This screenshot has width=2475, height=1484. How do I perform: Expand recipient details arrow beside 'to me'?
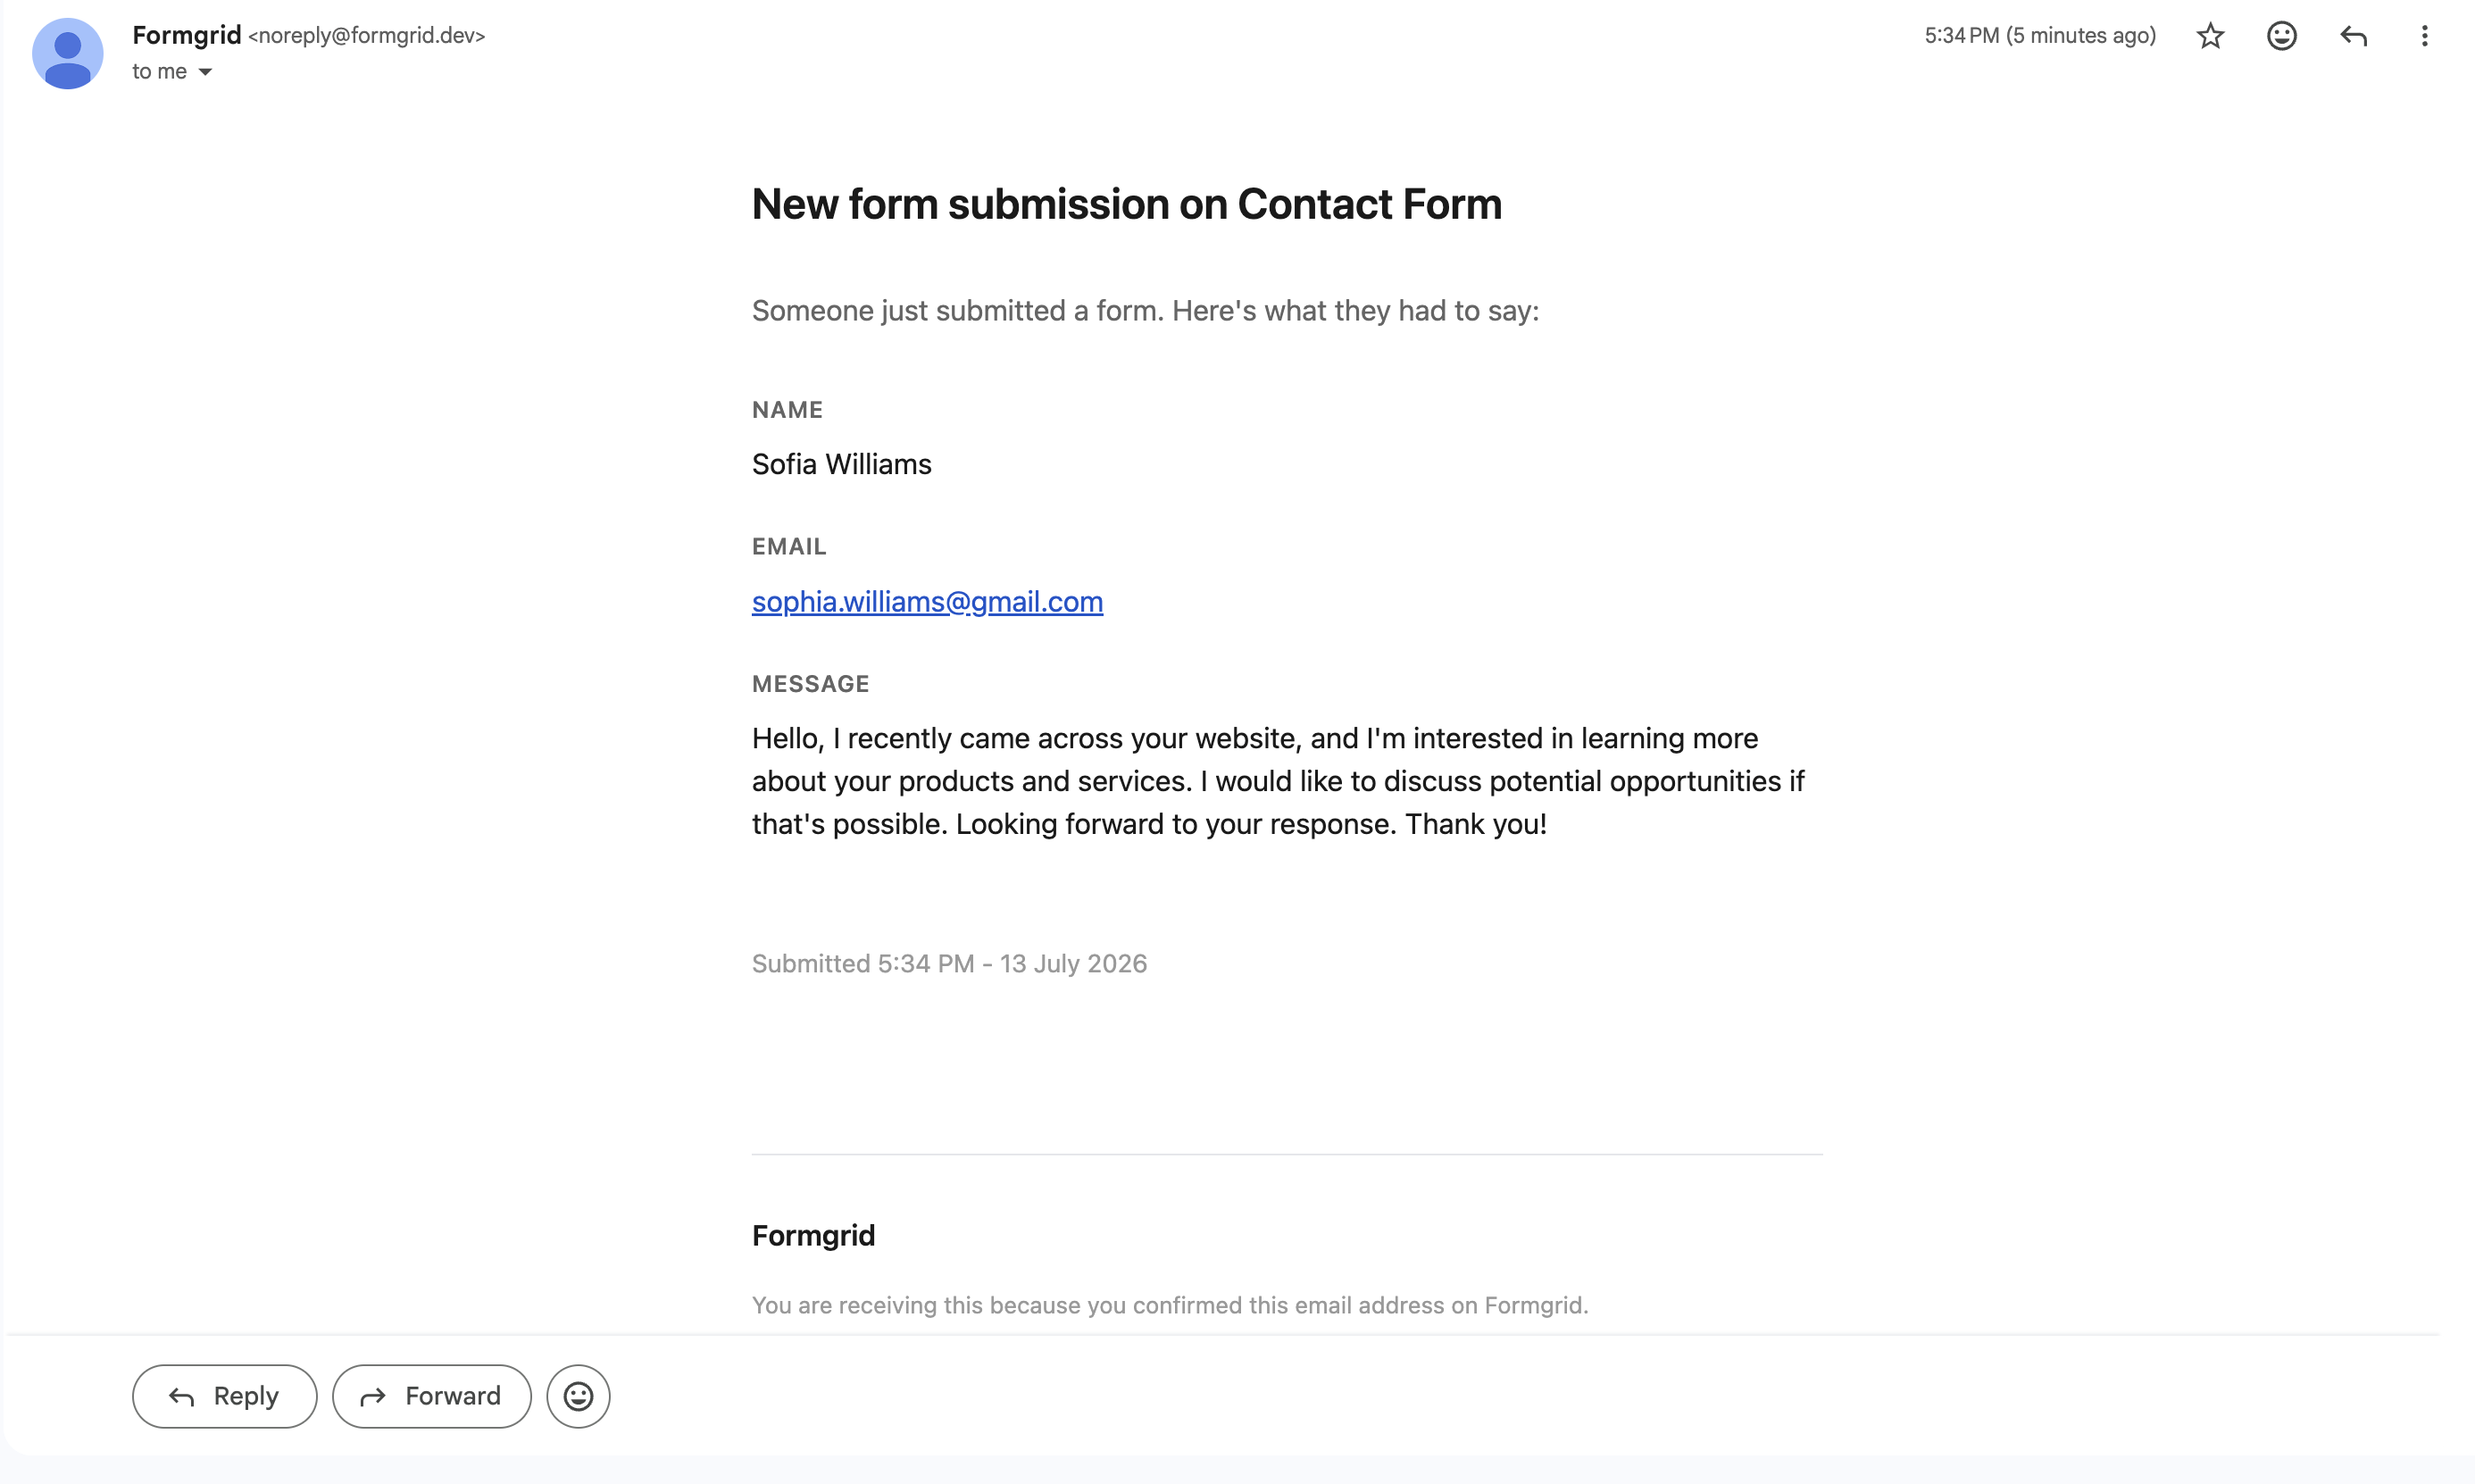pos(205,72)
